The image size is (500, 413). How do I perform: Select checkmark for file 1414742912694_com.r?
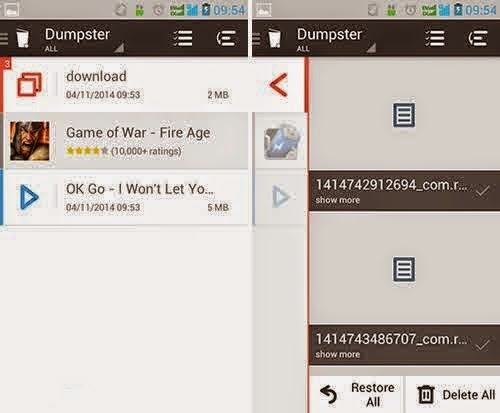coord(482,191)
